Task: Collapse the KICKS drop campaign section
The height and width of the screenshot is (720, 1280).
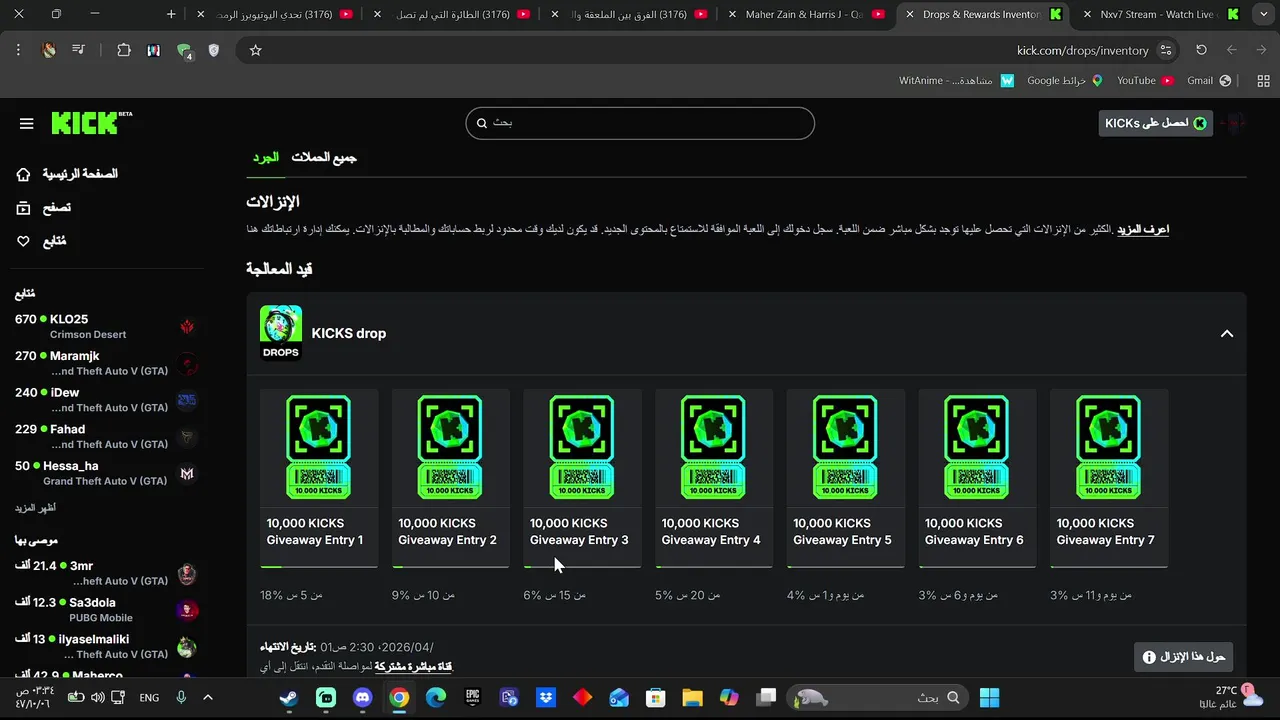Action: click(1227, 333)
